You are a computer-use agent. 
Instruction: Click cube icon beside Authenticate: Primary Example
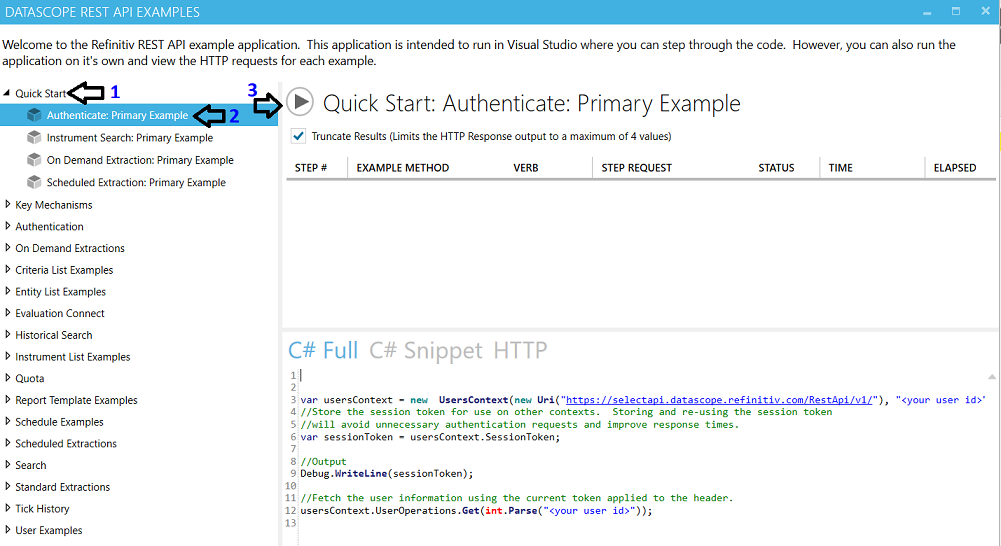tap(34, 115)
